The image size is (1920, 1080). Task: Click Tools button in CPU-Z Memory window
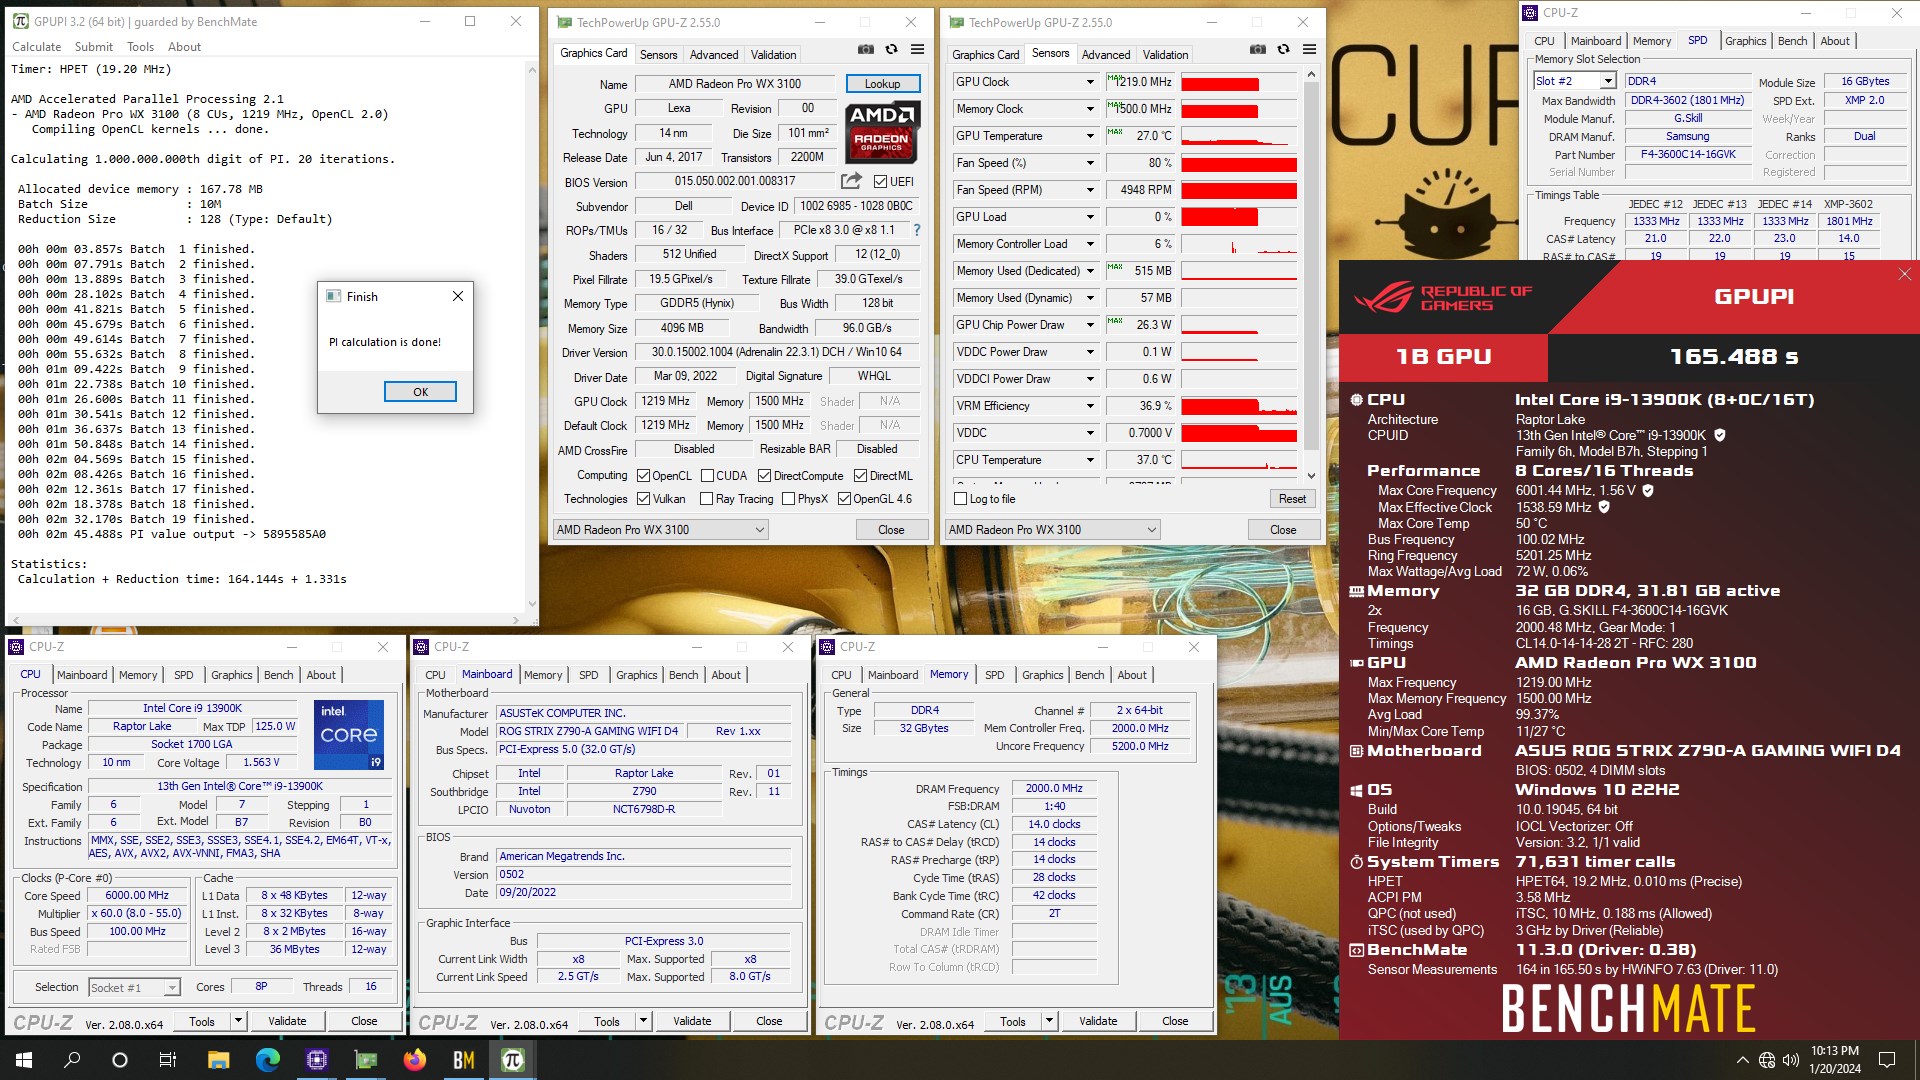click(1012, 1021)
